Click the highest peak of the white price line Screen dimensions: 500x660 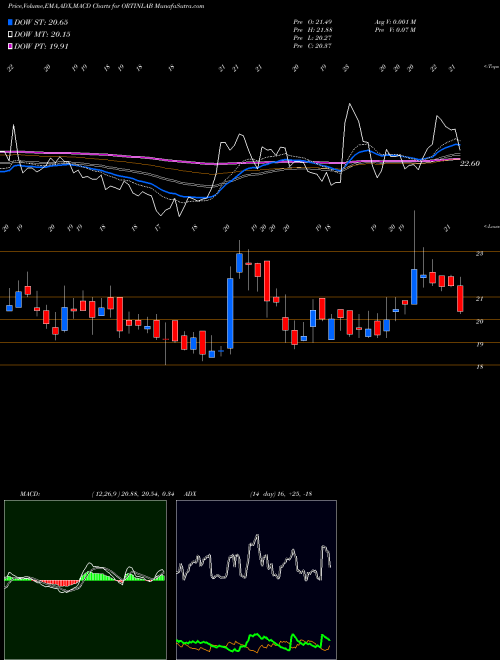[349, 104]
